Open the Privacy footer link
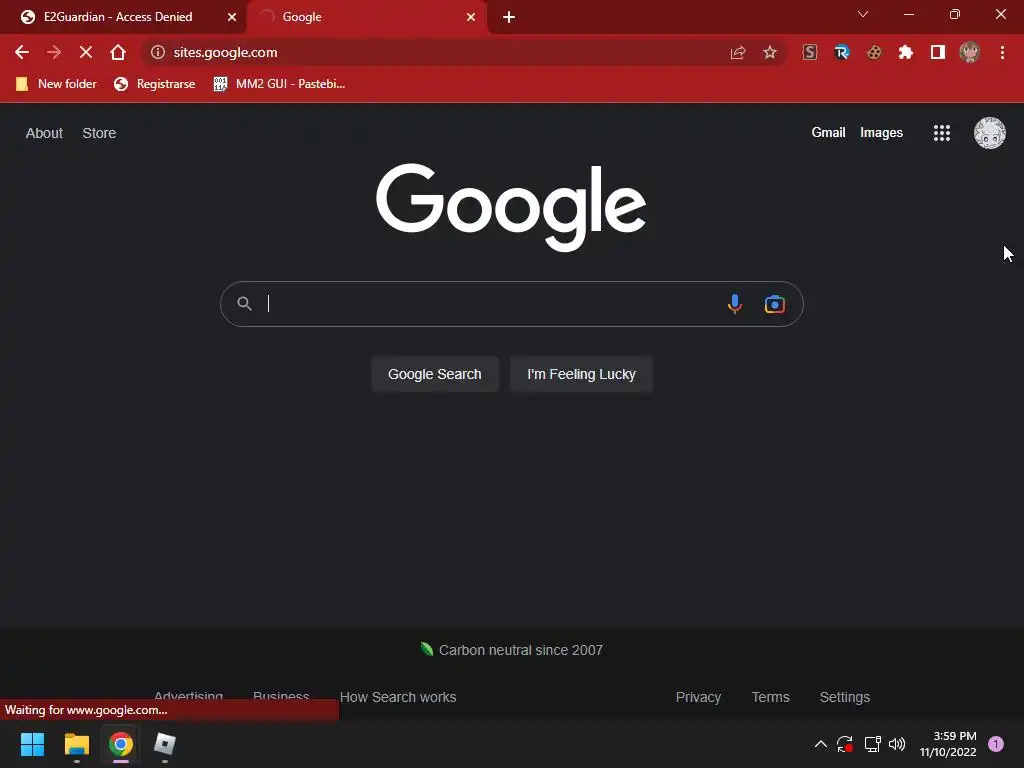This screenshot has width=1024, height=768. coord(698,697)
